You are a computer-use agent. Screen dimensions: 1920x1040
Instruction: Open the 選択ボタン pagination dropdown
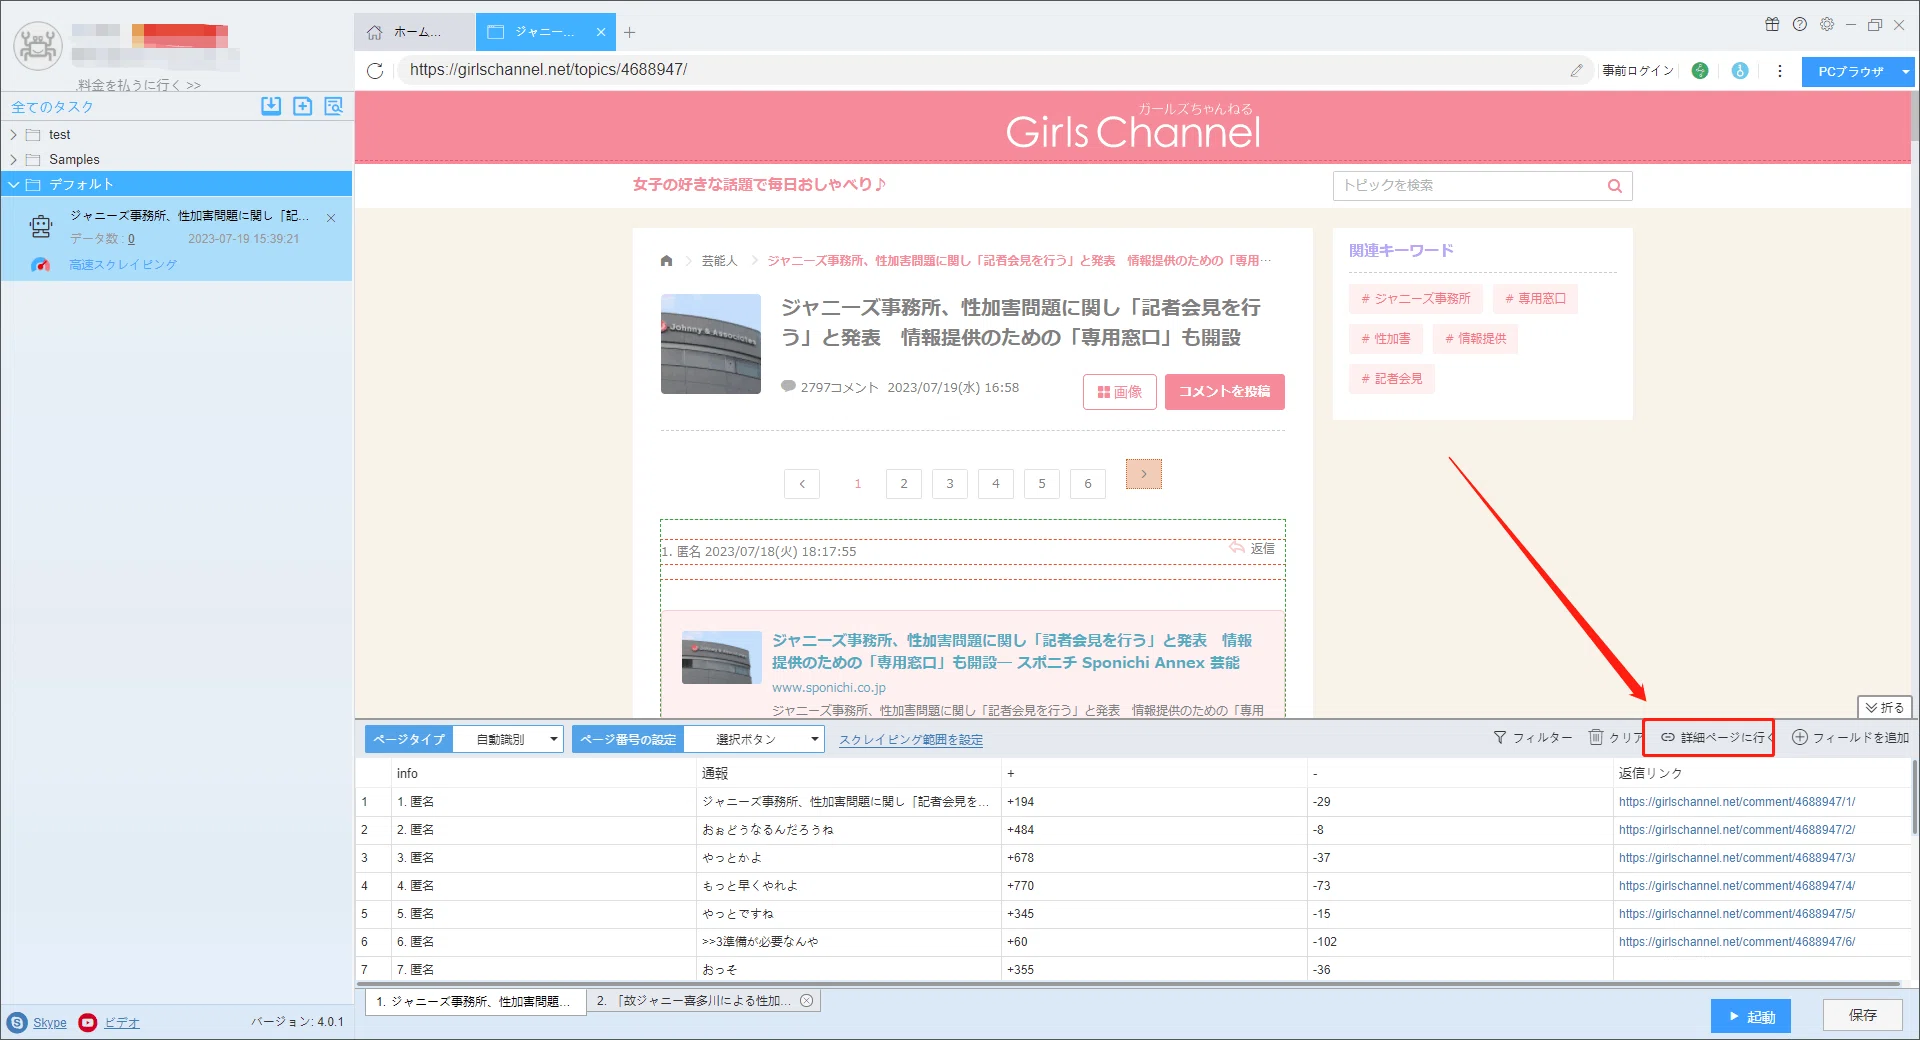[x=754, y=739]
